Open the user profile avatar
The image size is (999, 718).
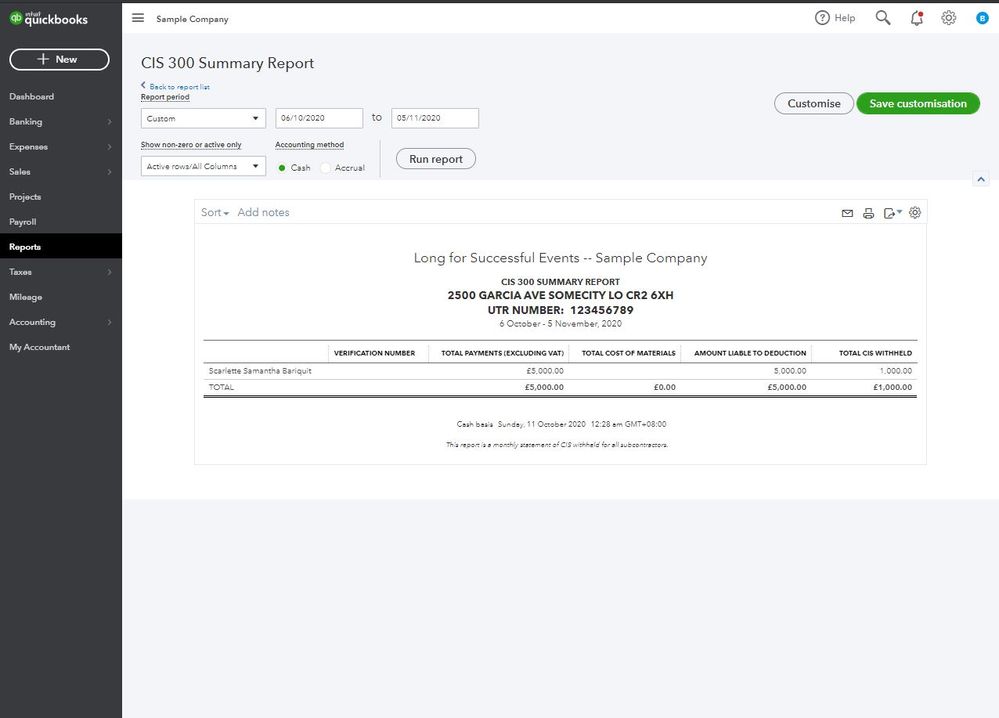pyautogui.click(x=982, y=18)
